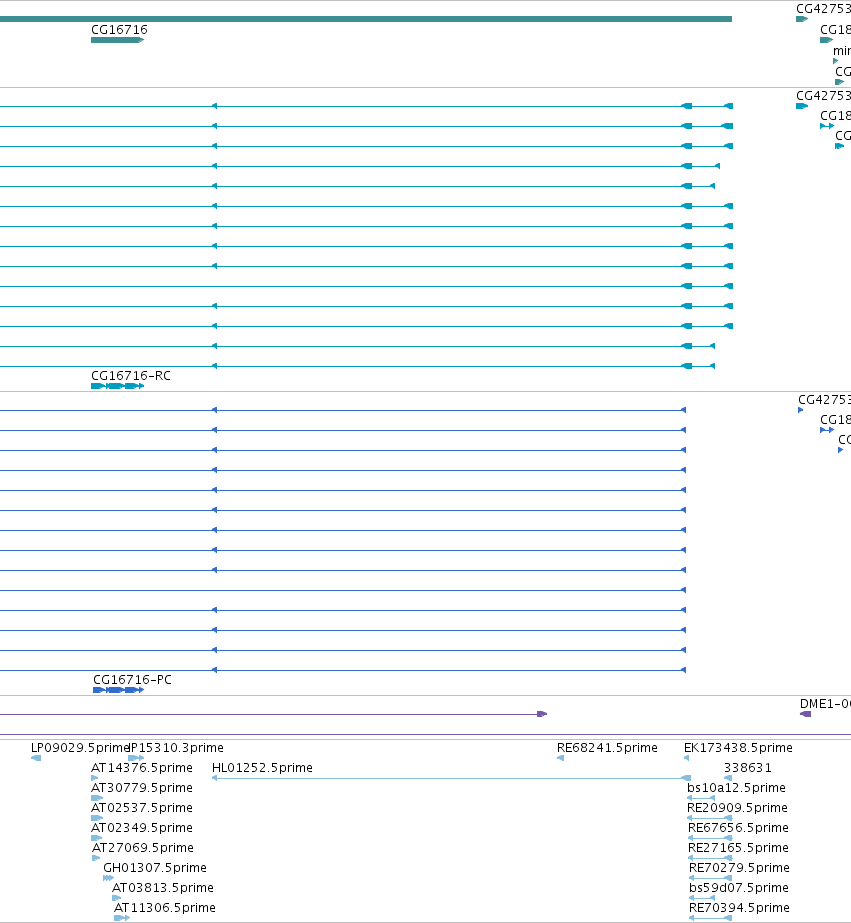Select the purple arrow feature spanning left to center
The width and height of the screenshot is (851, 923).
pyautogui.click(x=274, y=714)
